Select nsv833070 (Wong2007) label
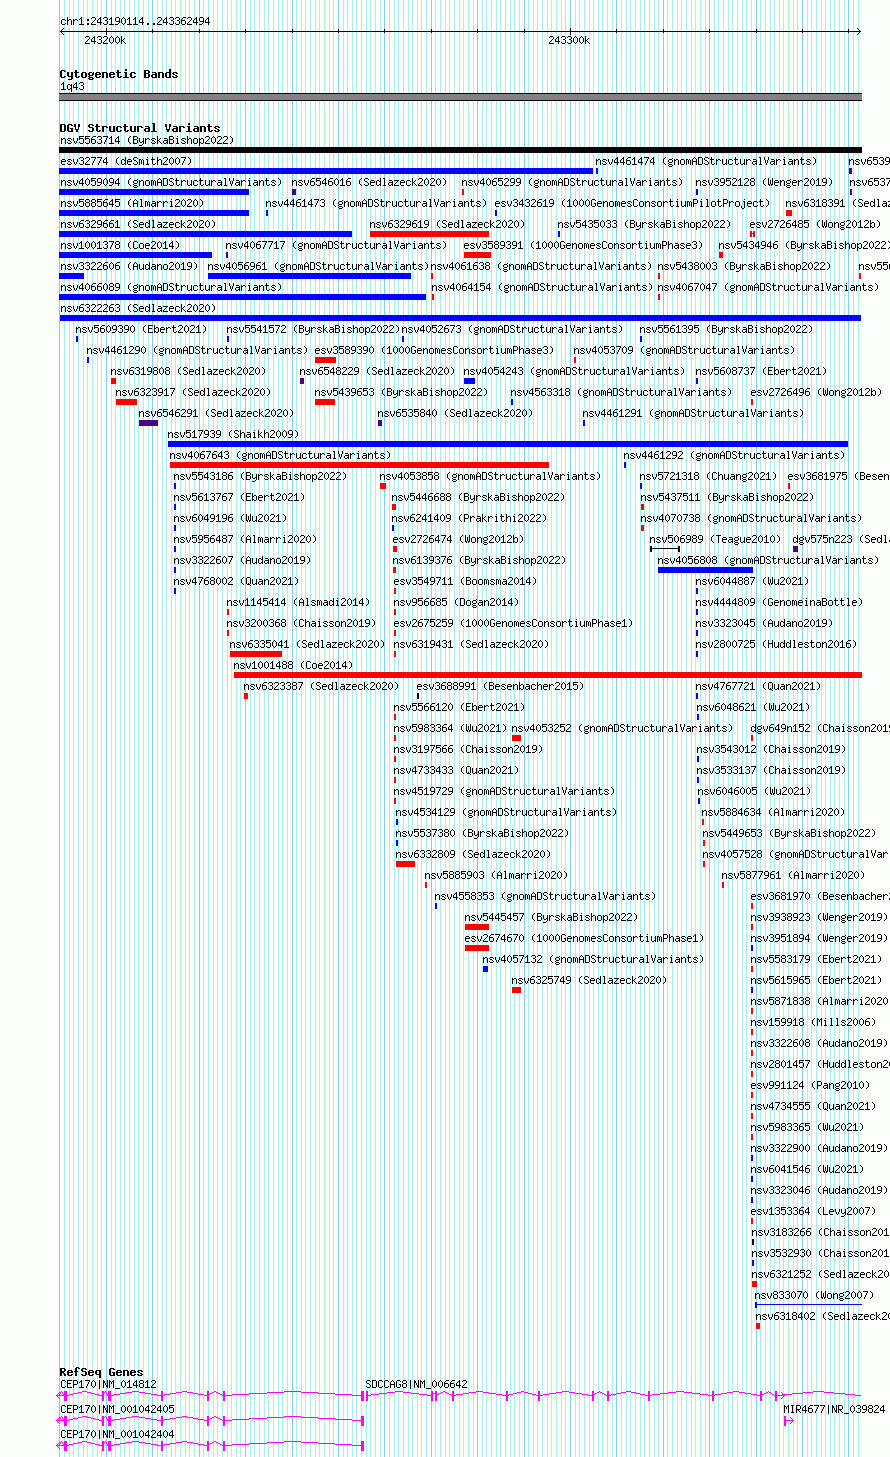The image size is (890, 1457). click(x=815, y=1295)
